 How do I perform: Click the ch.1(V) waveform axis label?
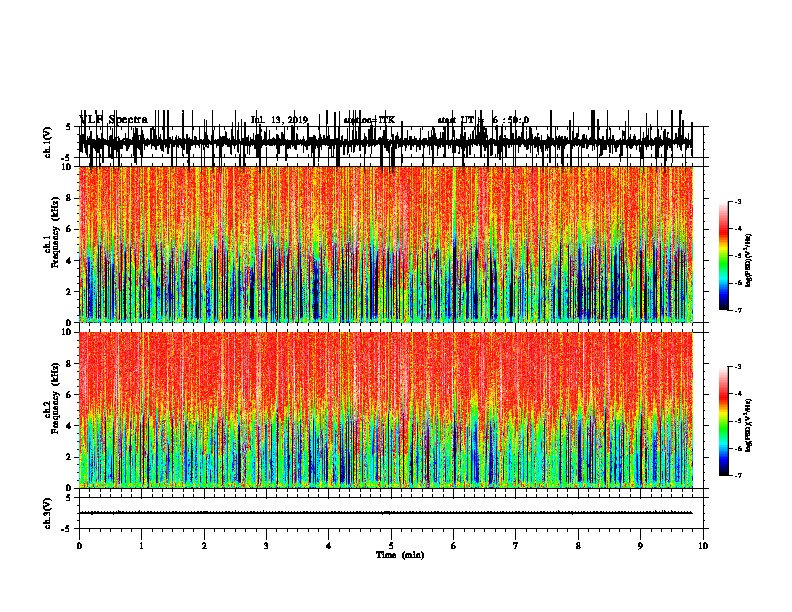click(x=48, y=142)
